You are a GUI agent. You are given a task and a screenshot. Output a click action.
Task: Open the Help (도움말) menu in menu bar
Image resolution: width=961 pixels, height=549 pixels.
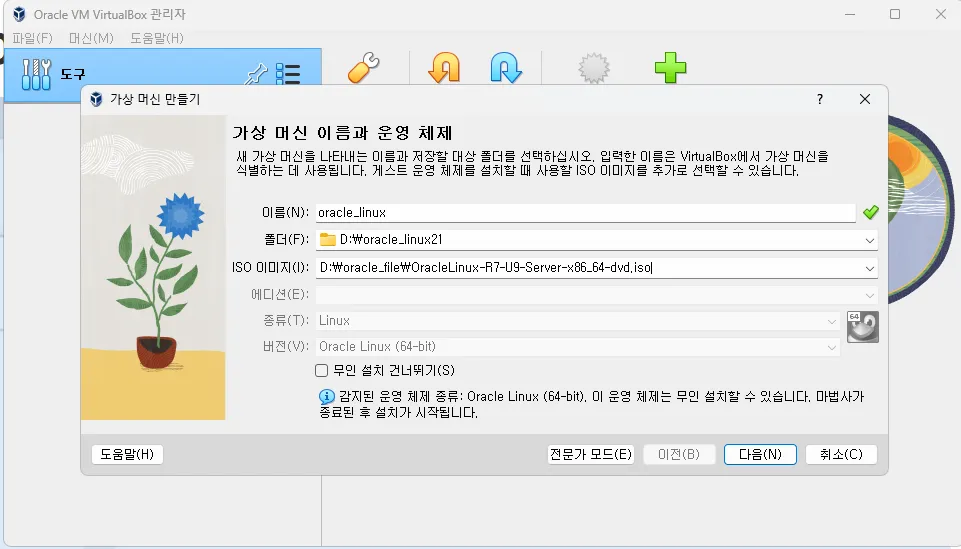click(157, 38)
